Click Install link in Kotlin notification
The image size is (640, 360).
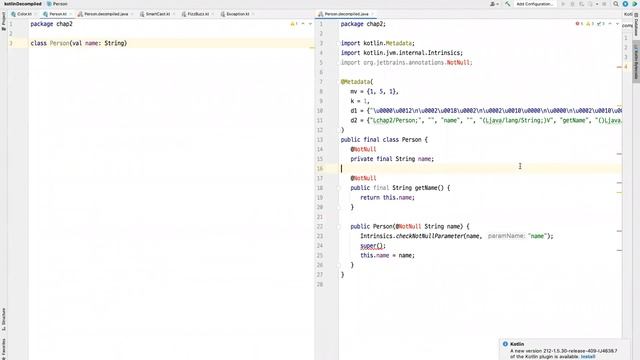[588, 356]
